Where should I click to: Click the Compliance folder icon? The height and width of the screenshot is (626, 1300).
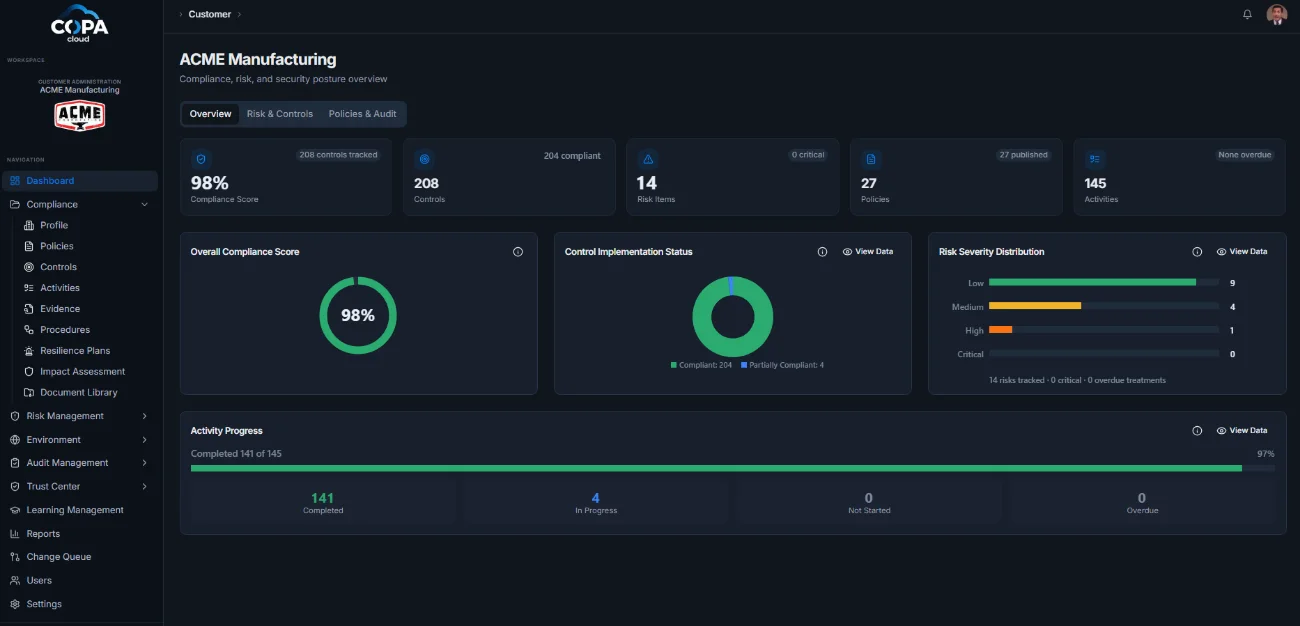tap(15, 204)
